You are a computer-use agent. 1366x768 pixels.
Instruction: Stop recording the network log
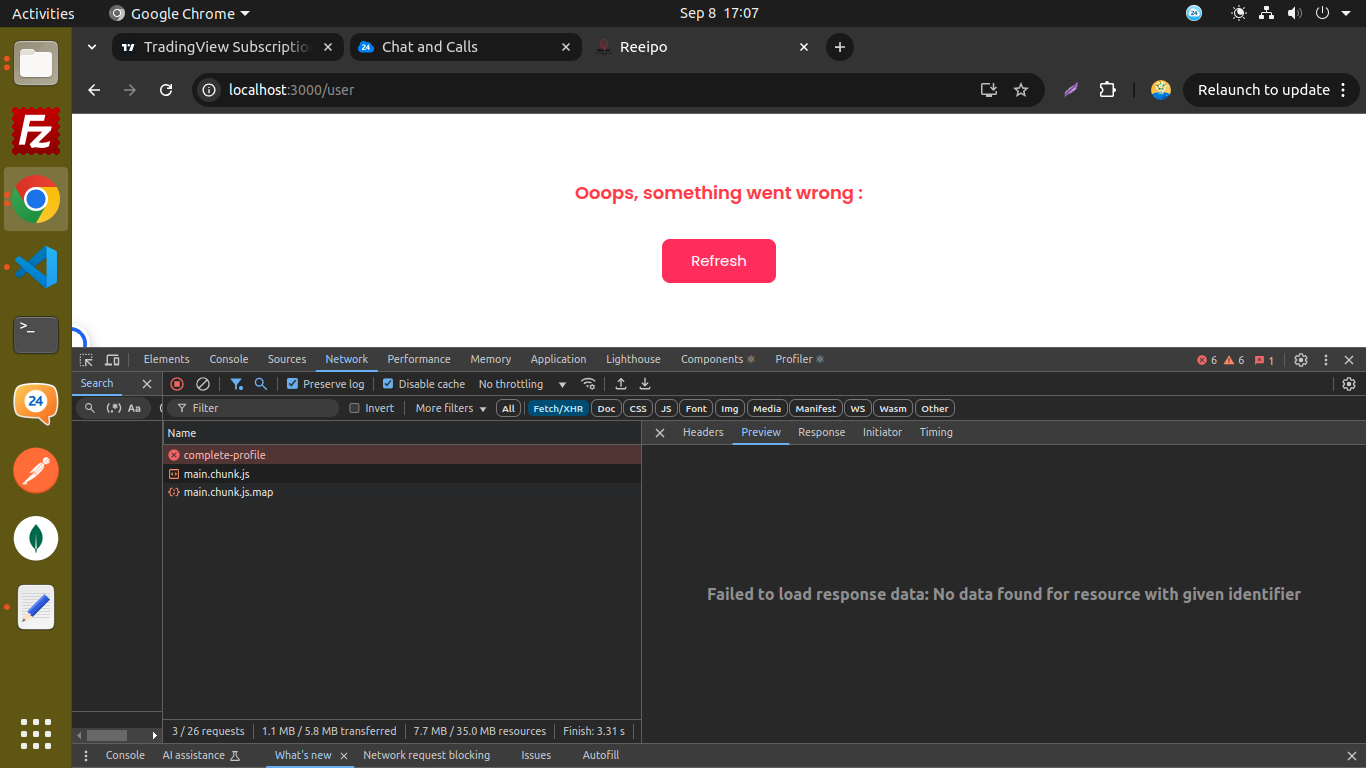(x=177, y=384)
